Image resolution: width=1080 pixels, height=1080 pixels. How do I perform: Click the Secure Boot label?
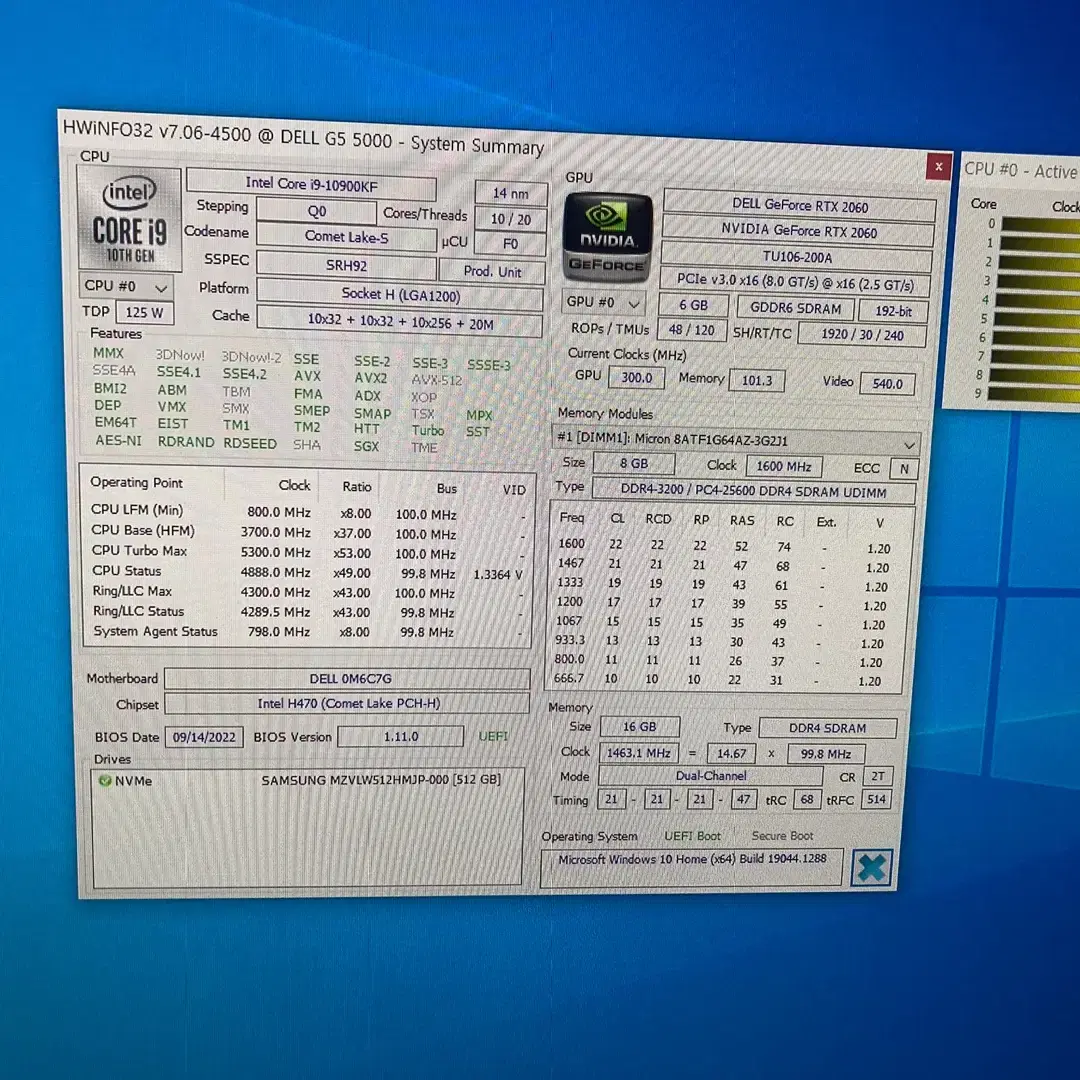coord(782,835)
